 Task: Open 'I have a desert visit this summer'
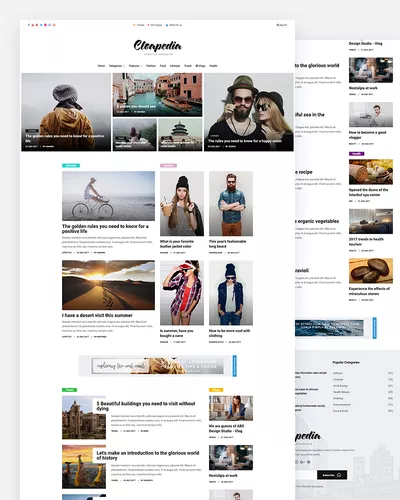(x=97, y=315)
